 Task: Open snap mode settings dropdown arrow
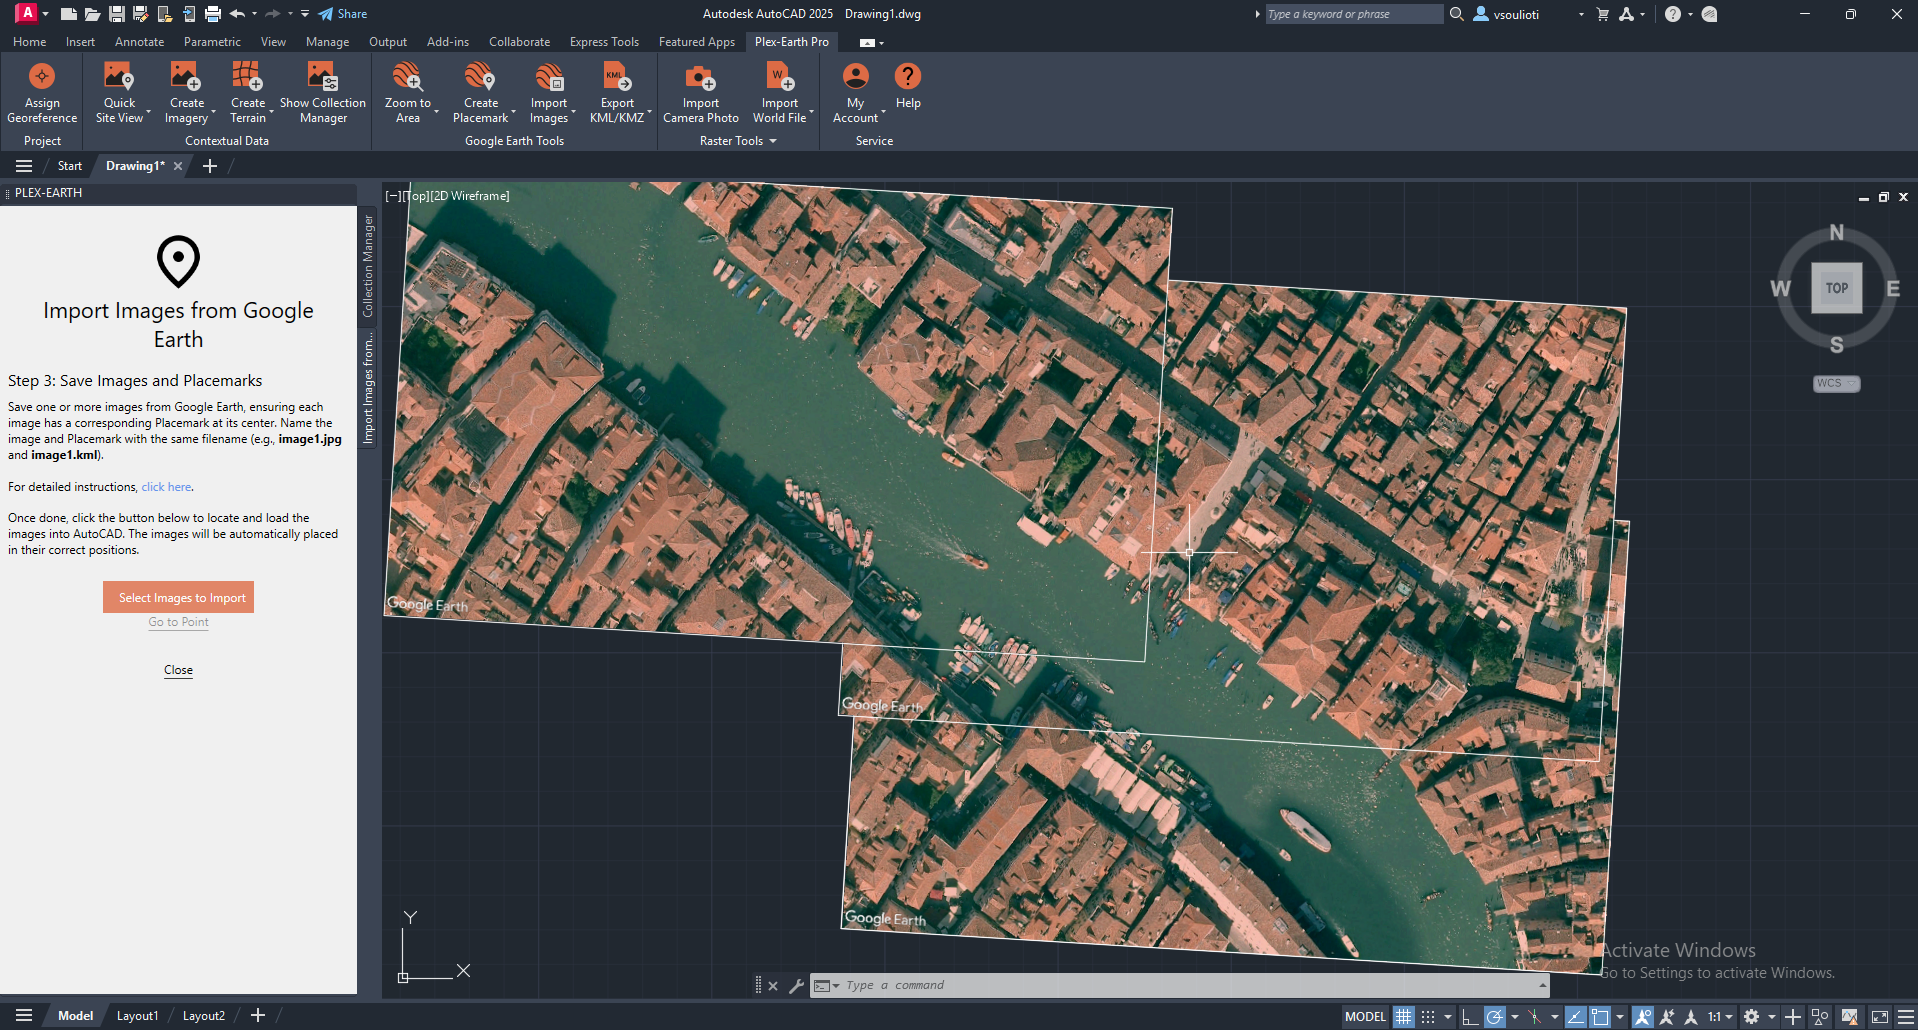coord(1448,1017)
